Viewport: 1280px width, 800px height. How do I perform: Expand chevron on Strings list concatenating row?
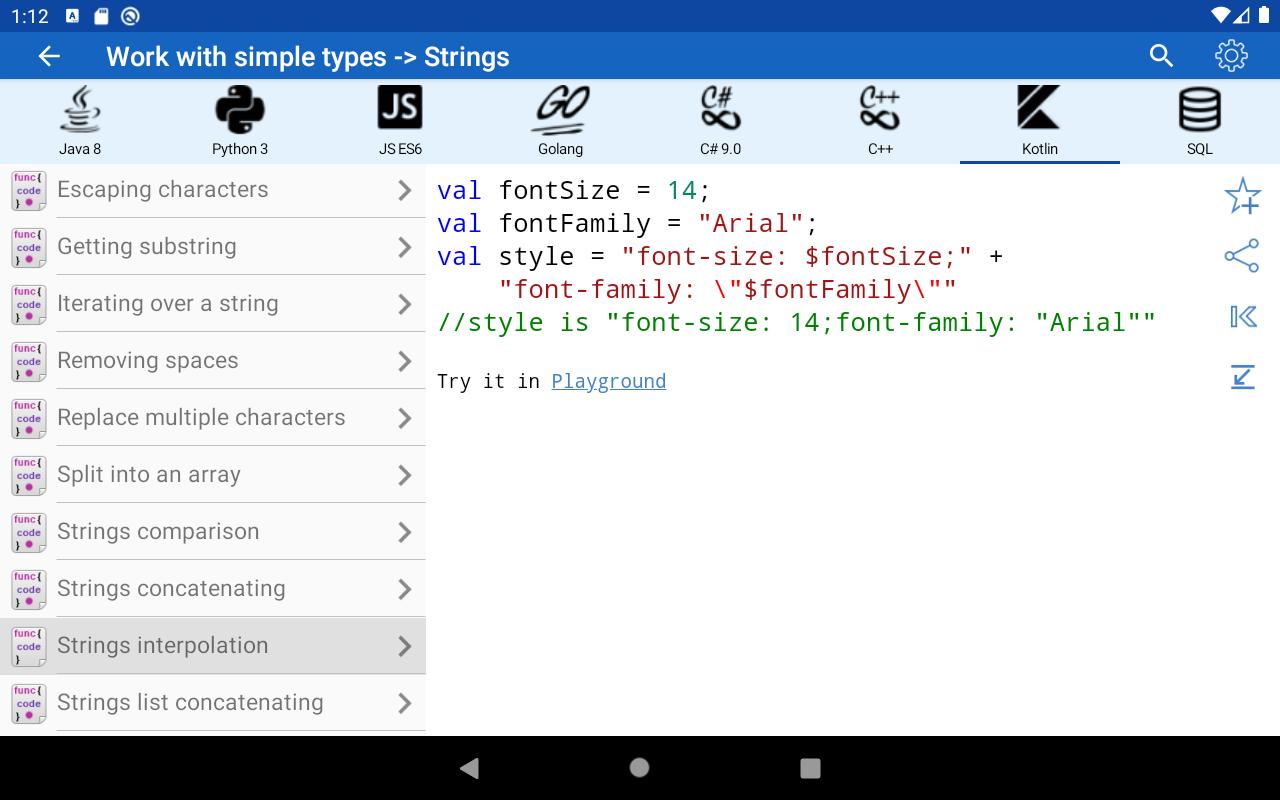[405, 703]
